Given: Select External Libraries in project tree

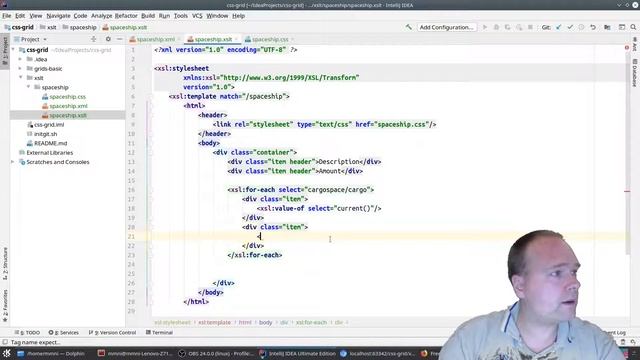Looking at the screenshot, I should click(49, 153).
